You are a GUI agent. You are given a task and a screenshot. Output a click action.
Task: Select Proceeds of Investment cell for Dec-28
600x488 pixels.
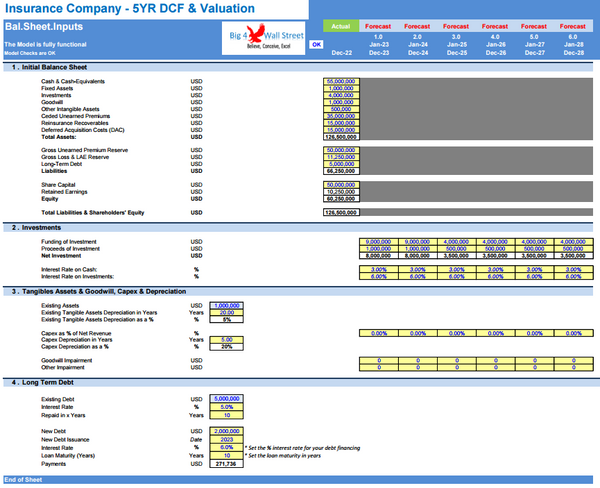coord(573,248)
